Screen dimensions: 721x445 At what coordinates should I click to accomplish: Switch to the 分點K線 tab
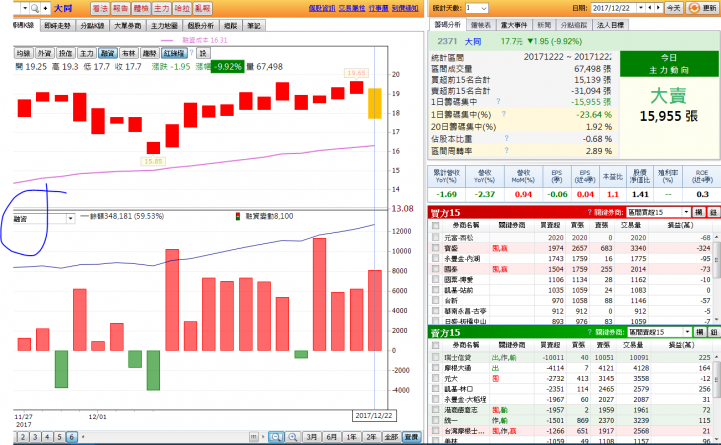coord(92,26)
